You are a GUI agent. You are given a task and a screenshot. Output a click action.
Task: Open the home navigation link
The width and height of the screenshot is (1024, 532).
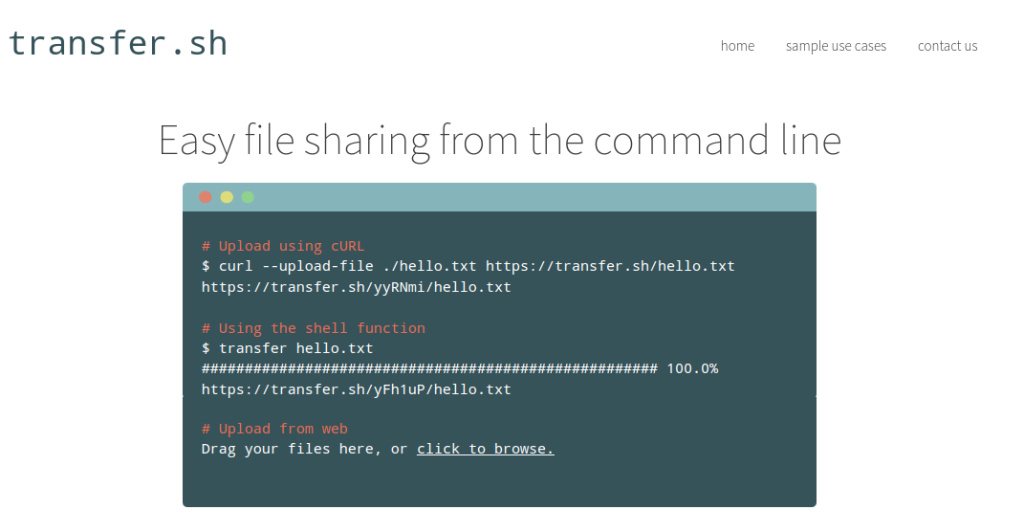[x=737, y=46]
